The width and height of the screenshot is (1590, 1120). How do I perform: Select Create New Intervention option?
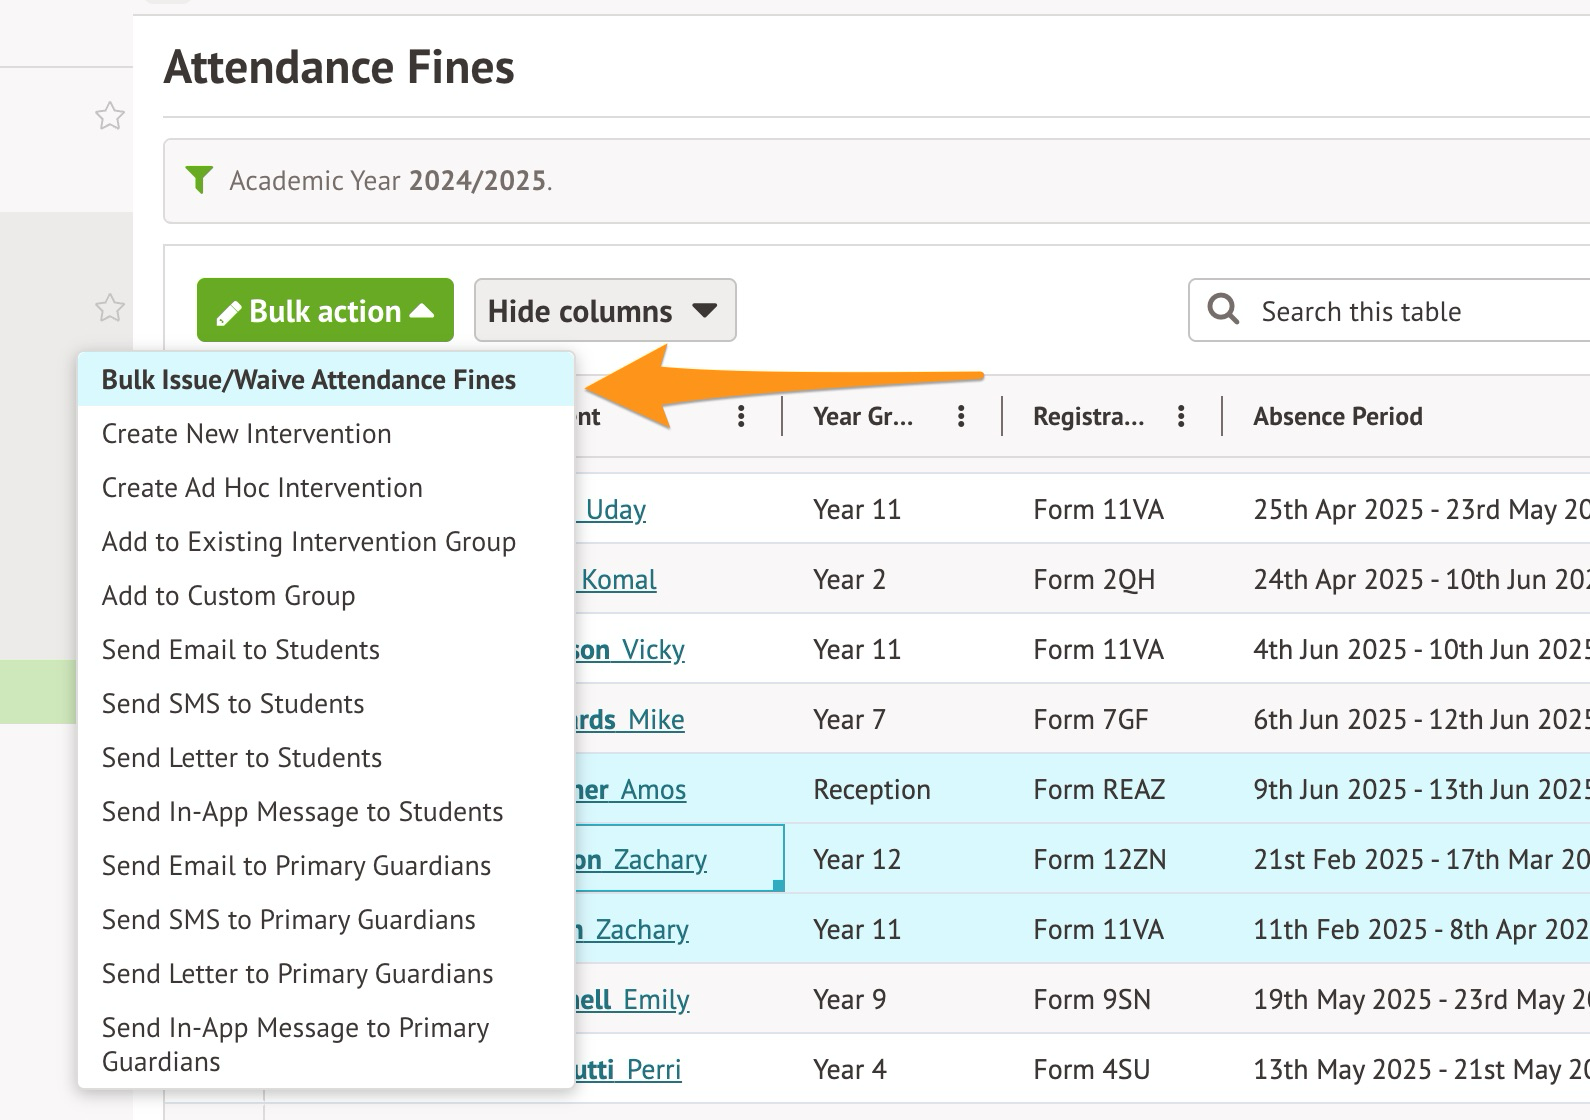pos(247,434)
